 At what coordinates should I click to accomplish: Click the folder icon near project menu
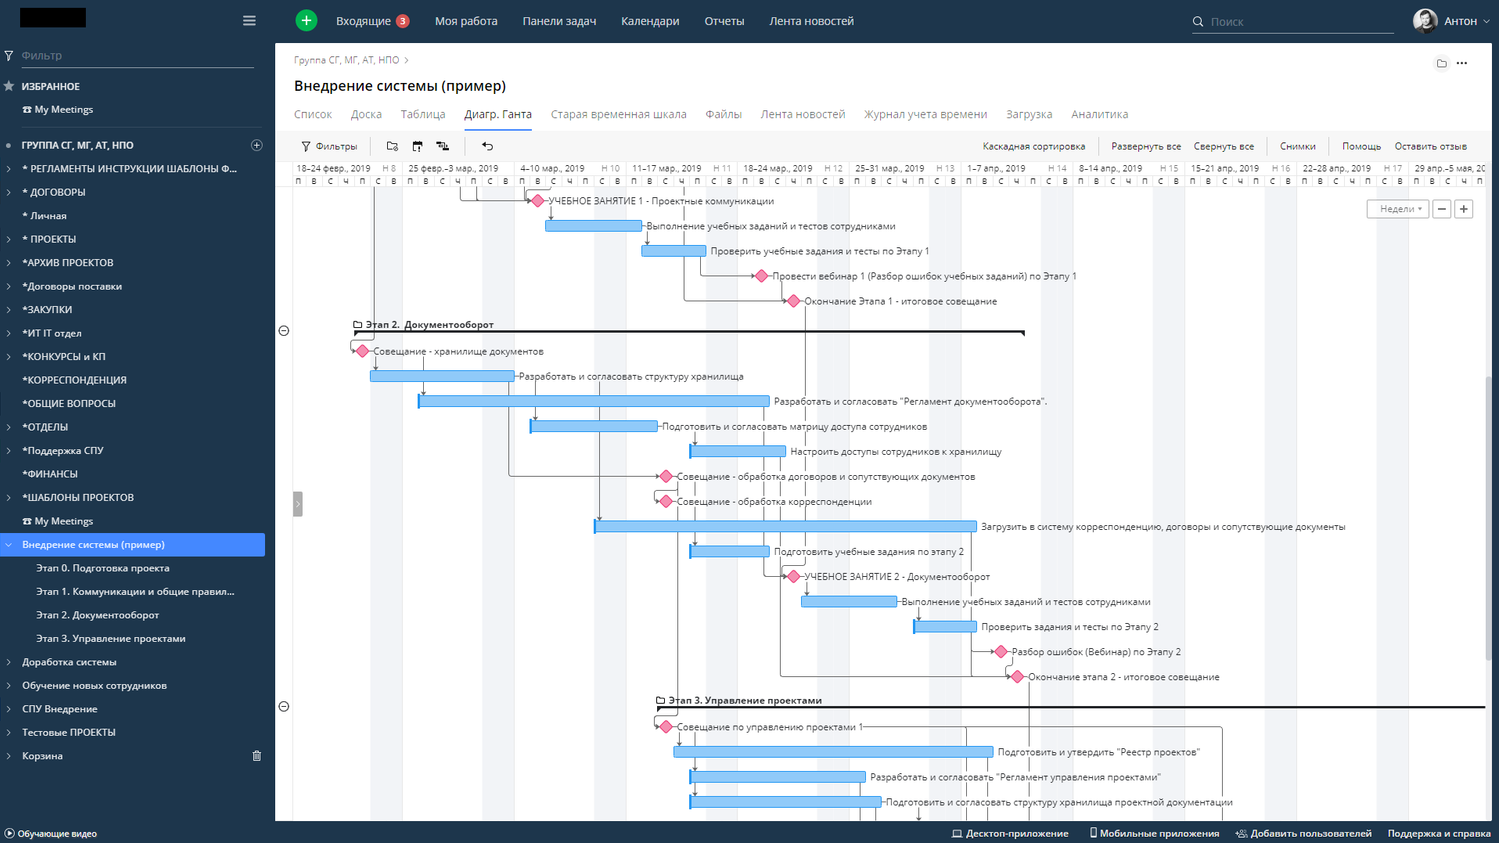(x=1441, y=63)
